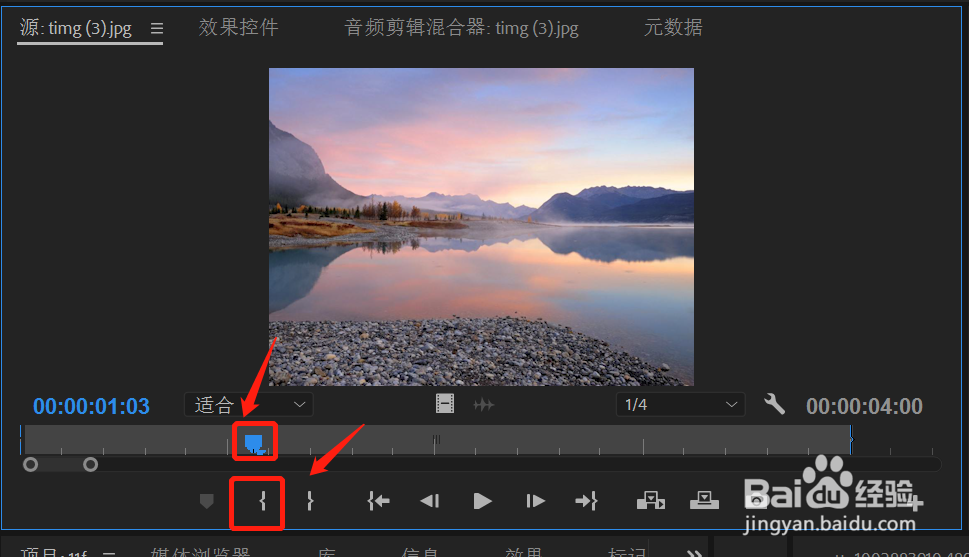969x557 pixels.
Task: Switch to the 效果控件 tab
Action: pyautogui.click(x=239, y=27)
